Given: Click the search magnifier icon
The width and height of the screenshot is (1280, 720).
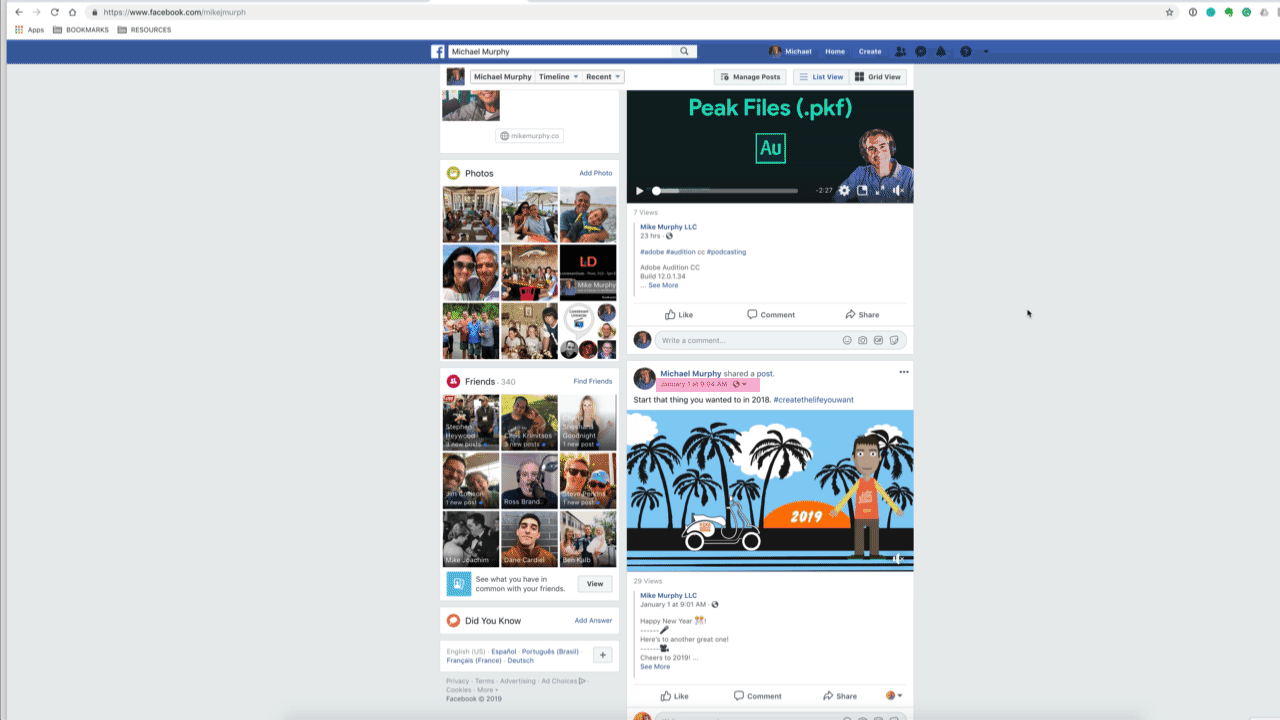Looking at the screenshot, I should point(685,52).
